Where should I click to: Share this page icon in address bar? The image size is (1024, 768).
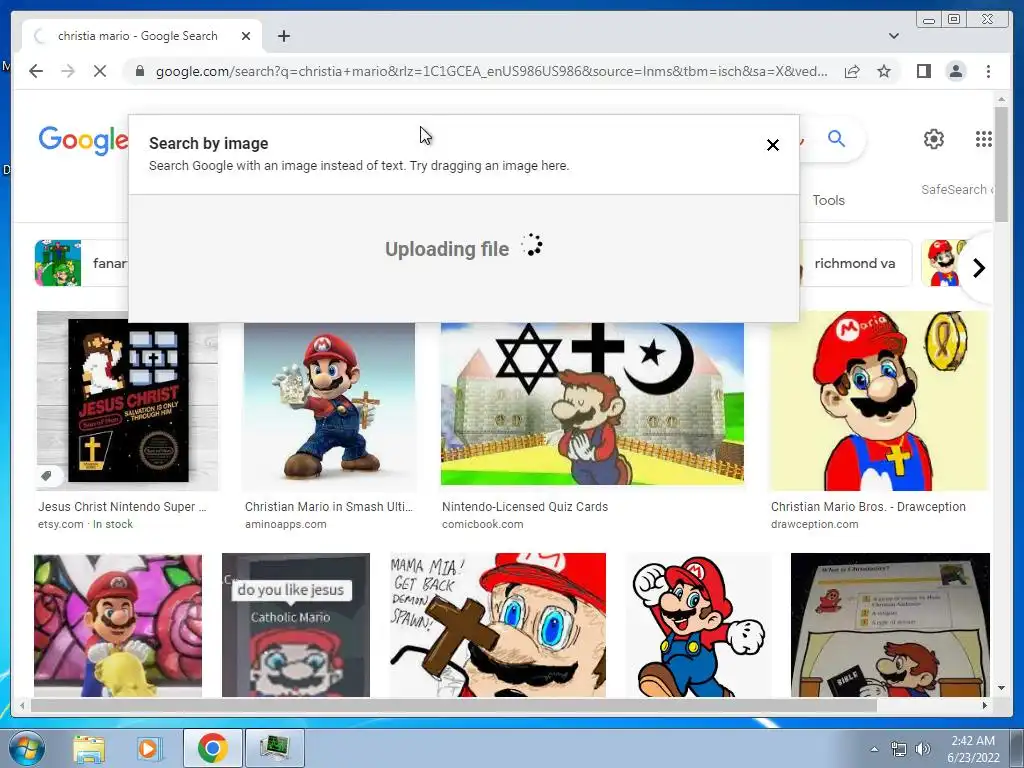pos(852,71)
